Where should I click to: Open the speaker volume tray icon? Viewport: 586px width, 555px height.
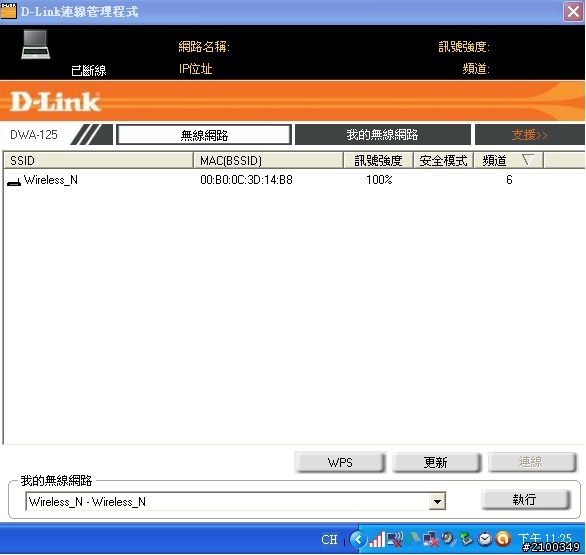click(448, 539)
